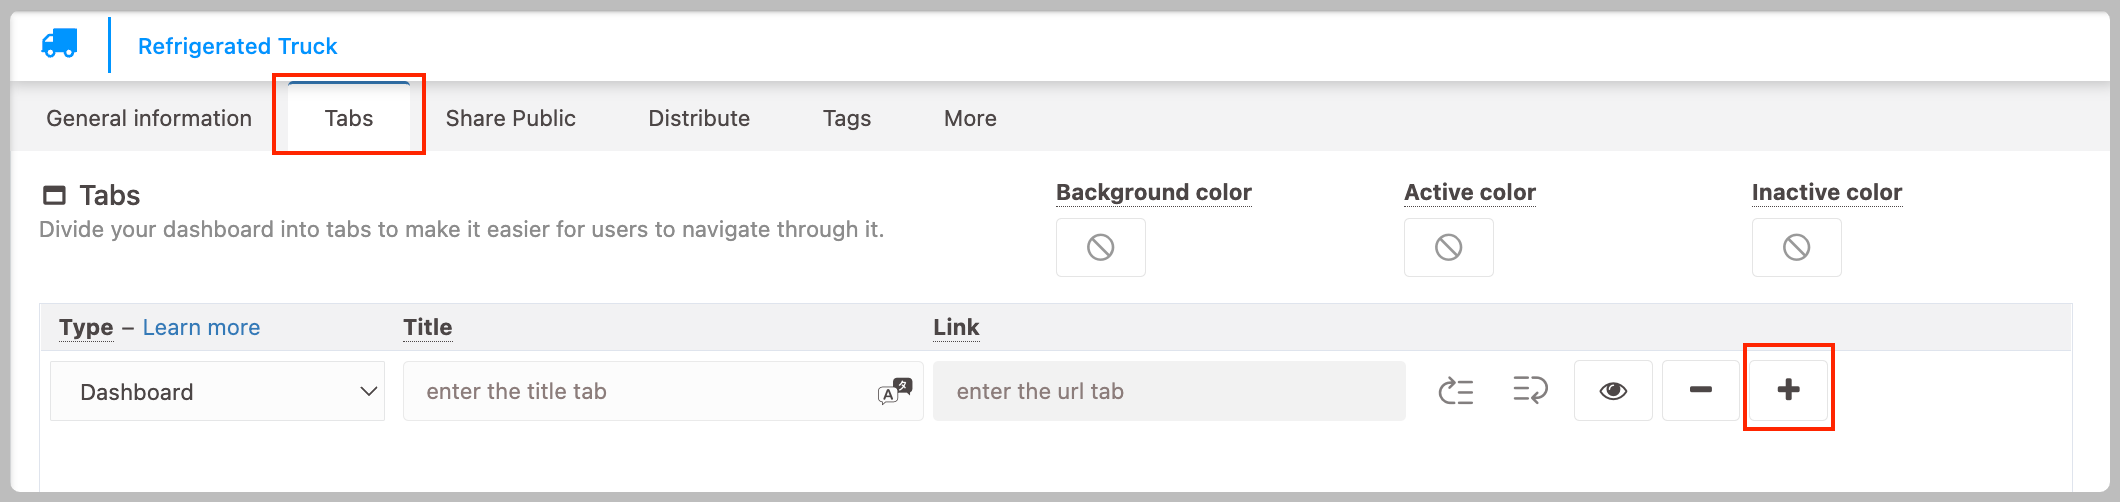This screenshot has height=502, width=2120.
Task: Click the remove tab minus button
Action: 1701,390
